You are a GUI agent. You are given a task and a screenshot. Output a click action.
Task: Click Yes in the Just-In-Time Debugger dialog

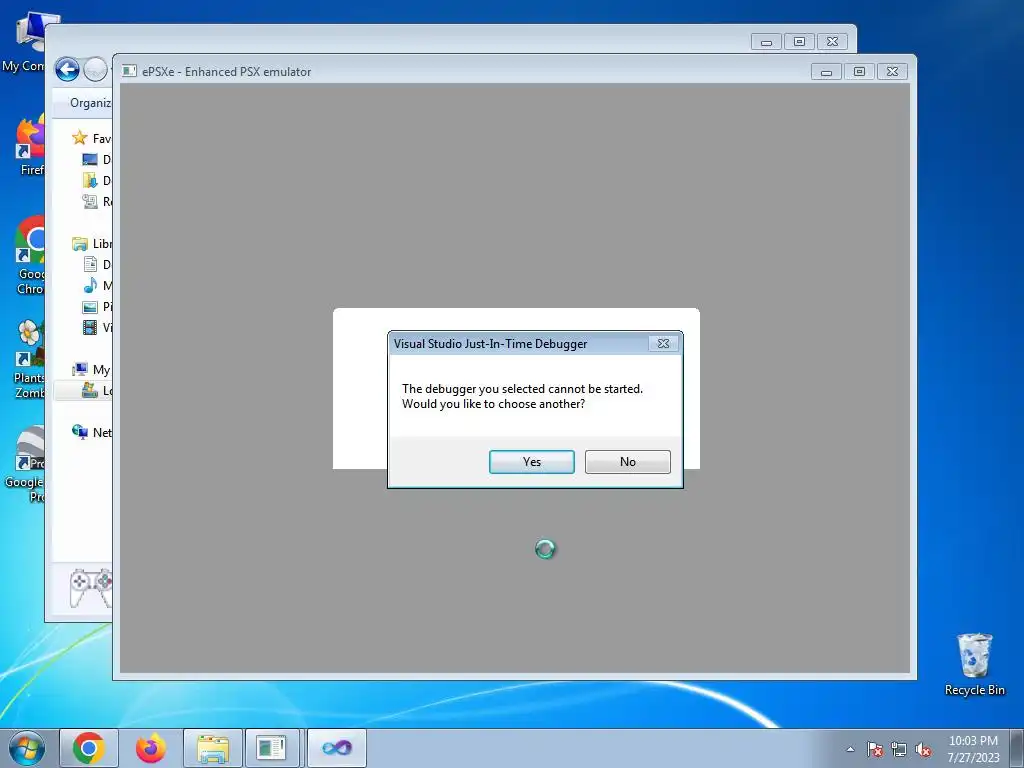click(x=532, y=462)
